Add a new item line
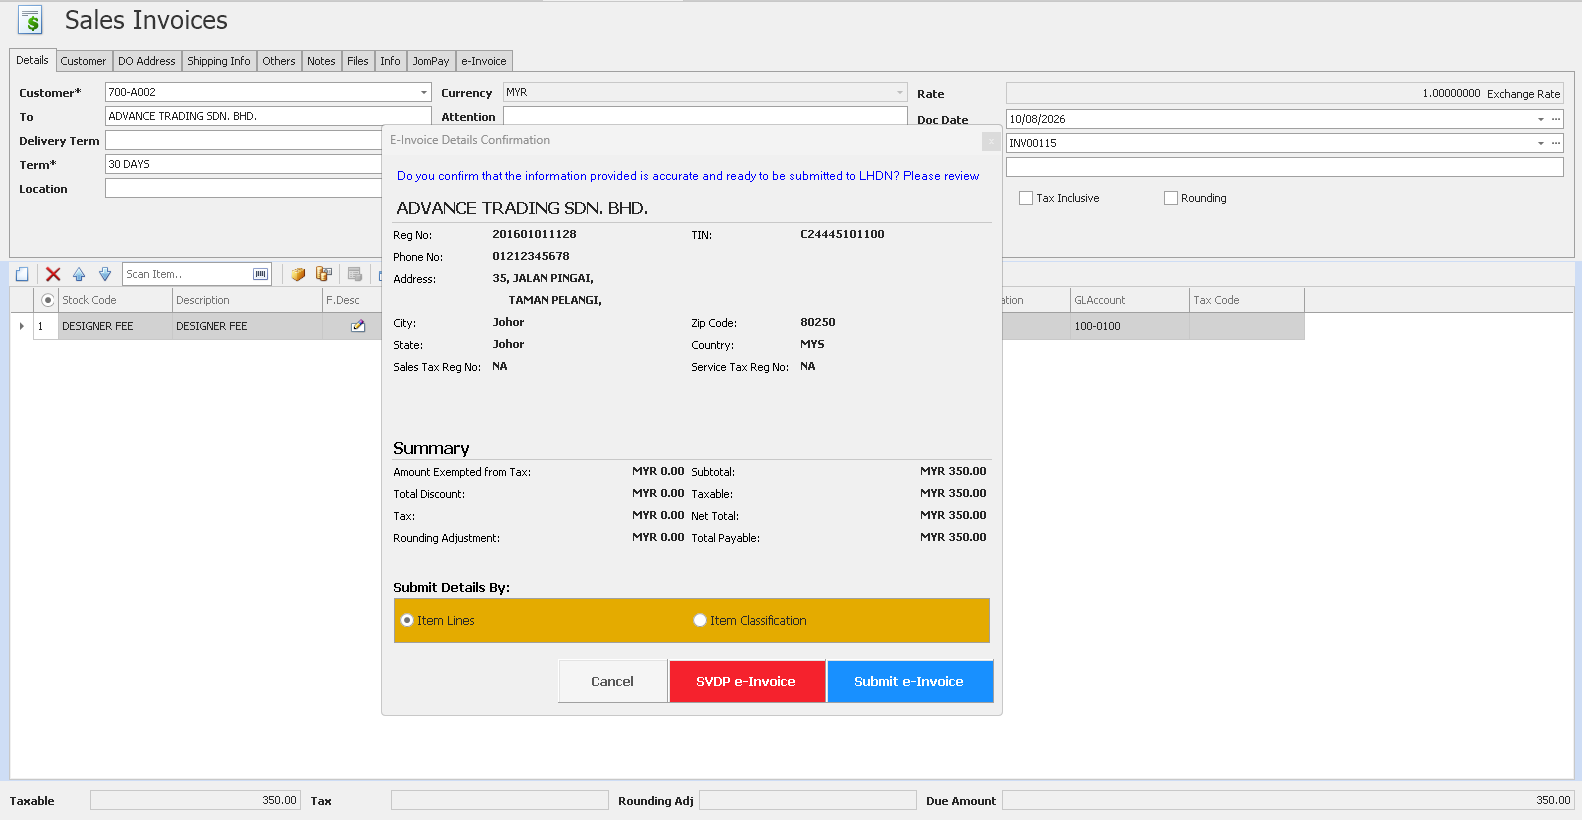The width and height of the screenshot is (1582, 820). point(22,274)
